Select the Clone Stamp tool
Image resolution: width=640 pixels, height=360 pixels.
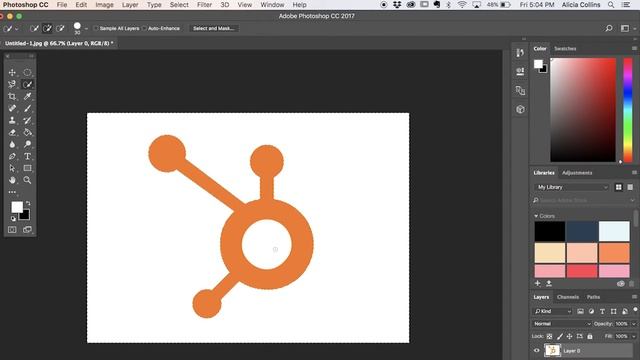click(12, 120)
